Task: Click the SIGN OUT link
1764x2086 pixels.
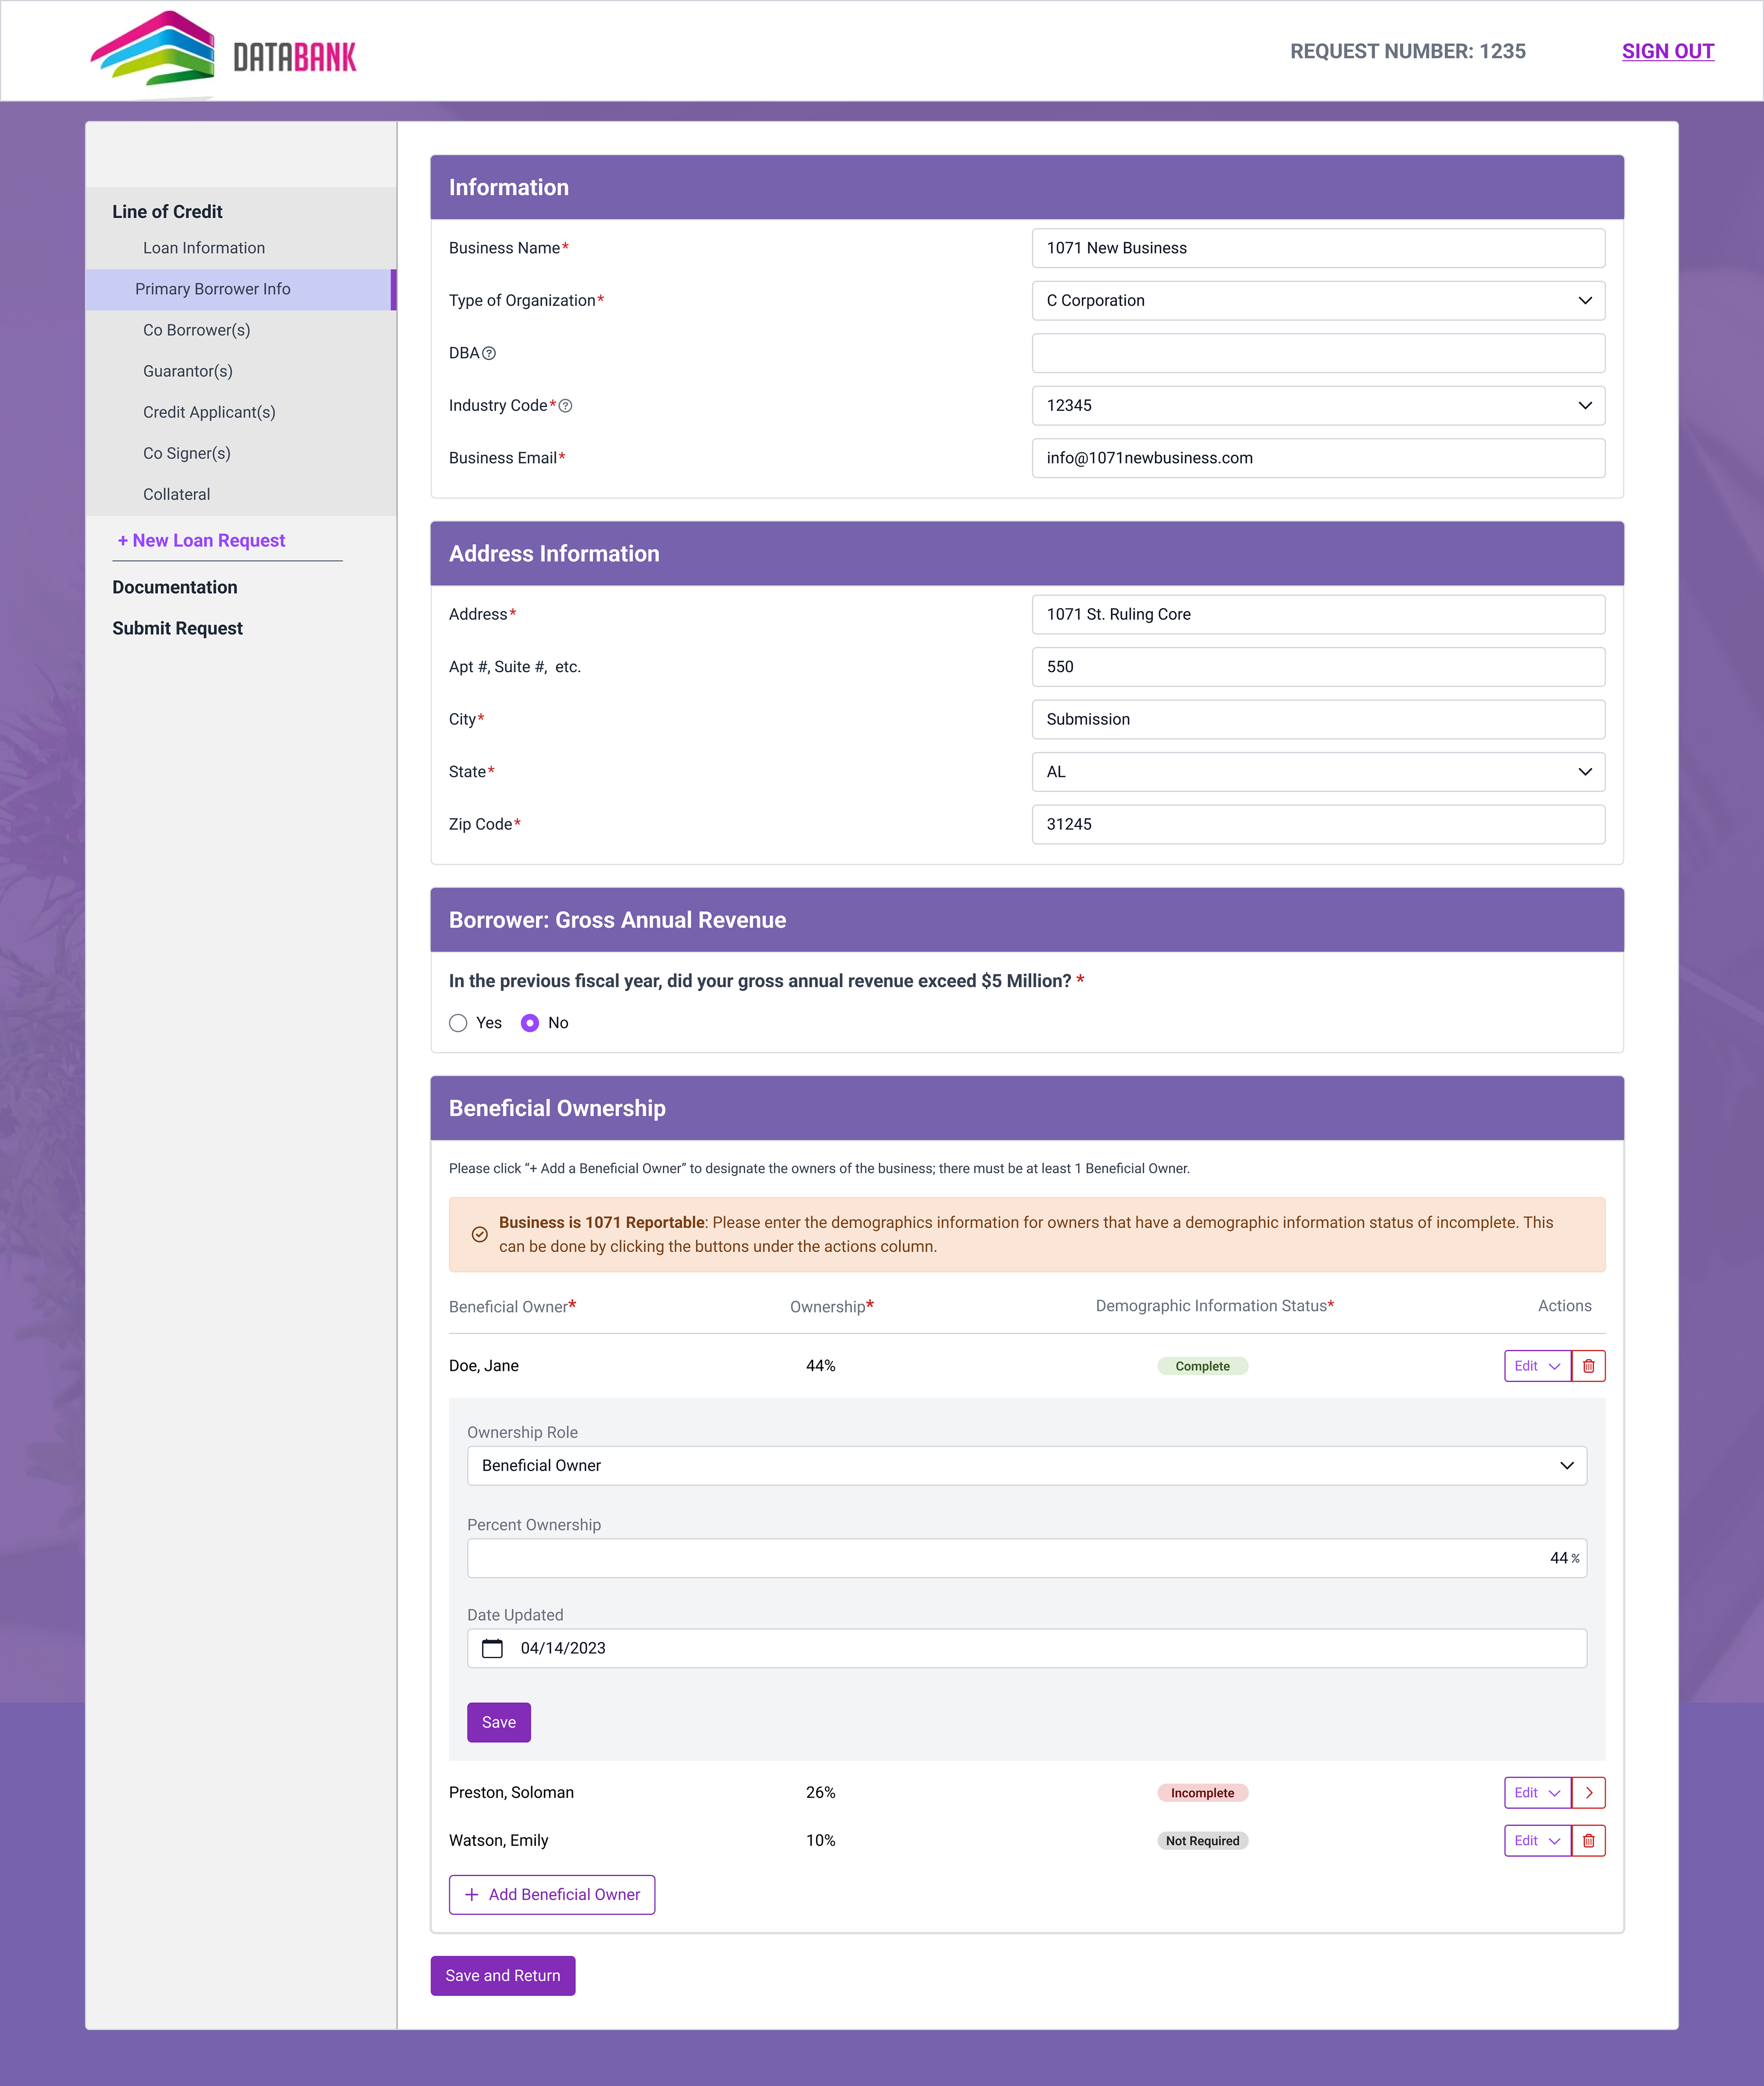Action: [1667, 51]
